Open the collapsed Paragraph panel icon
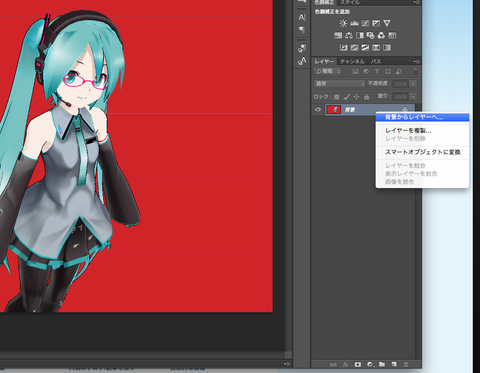The height and width of the screenshot is (373, 480). 302,30
